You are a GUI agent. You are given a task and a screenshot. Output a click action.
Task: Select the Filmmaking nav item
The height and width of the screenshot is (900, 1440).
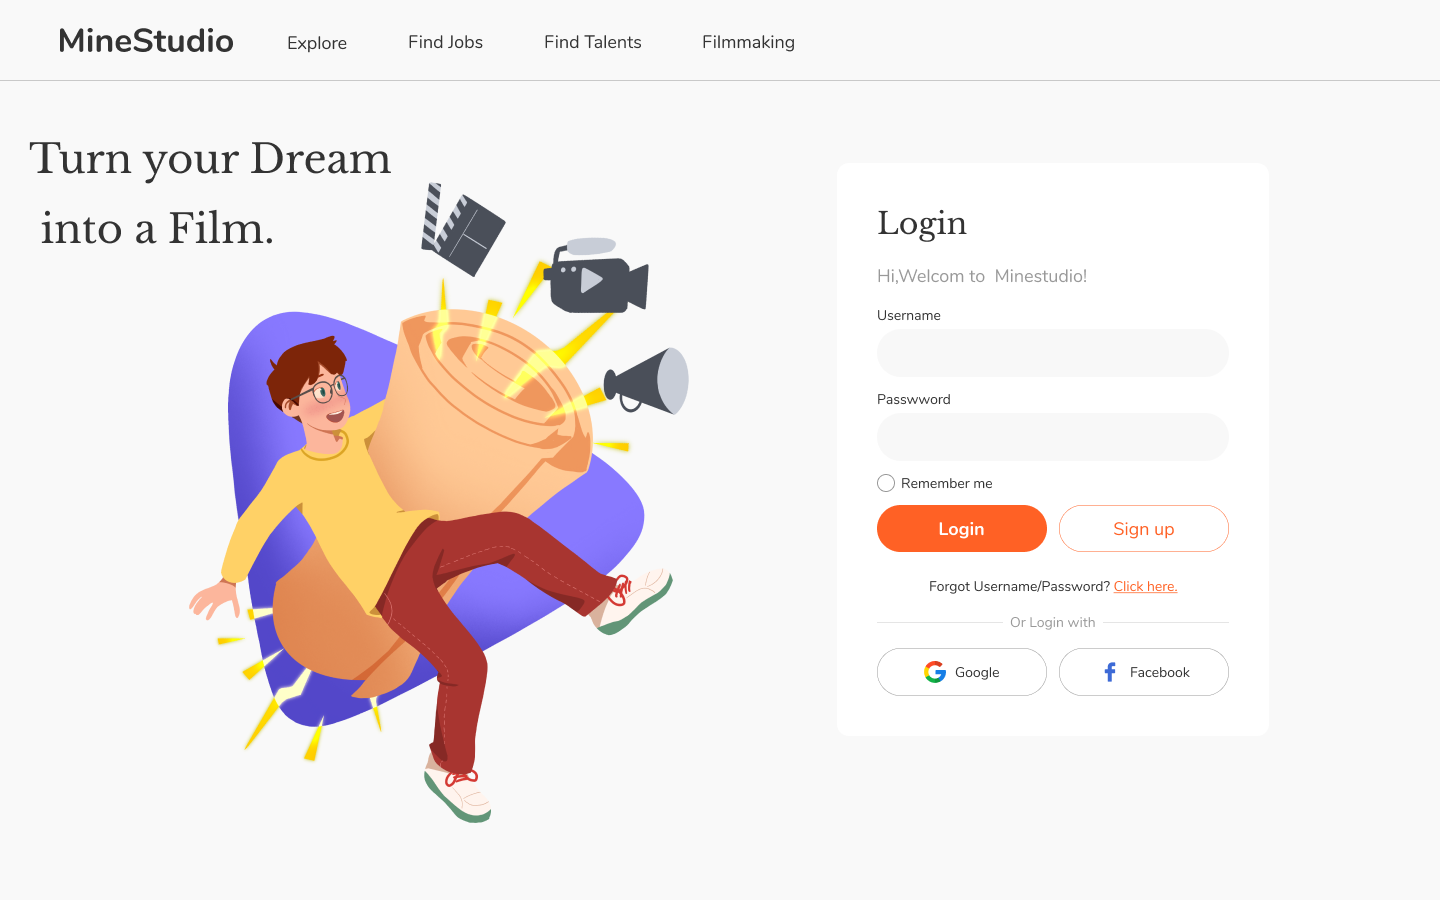(748, 42)
